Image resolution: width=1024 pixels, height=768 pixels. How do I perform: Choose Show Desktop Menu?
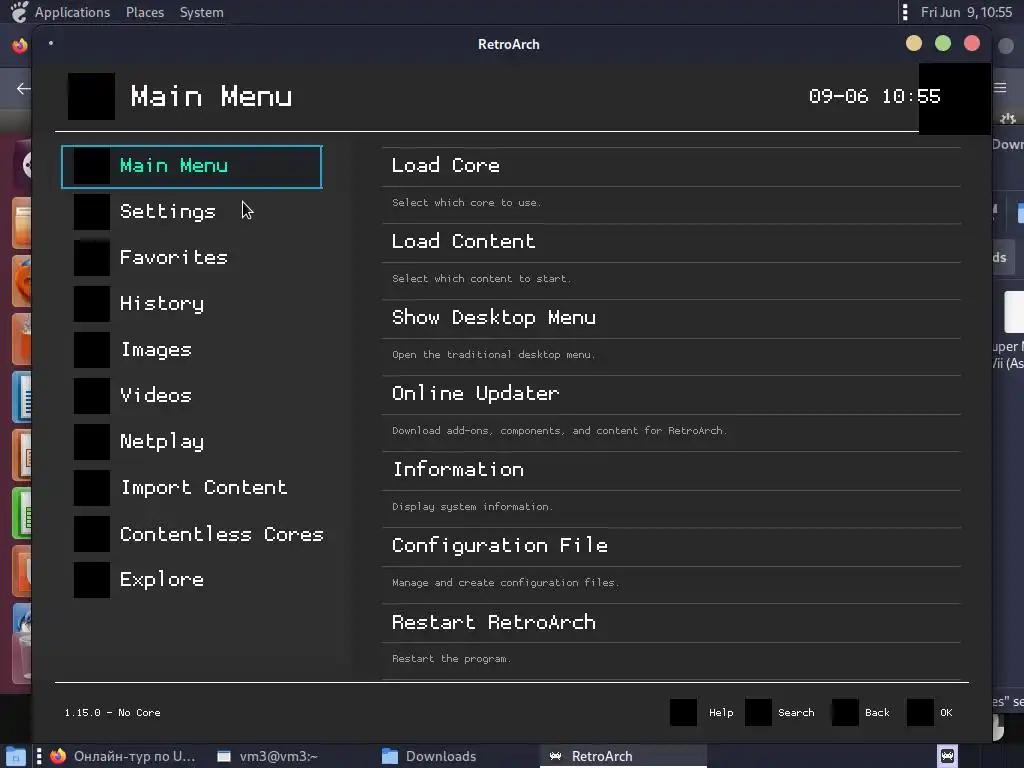(671, 318)
